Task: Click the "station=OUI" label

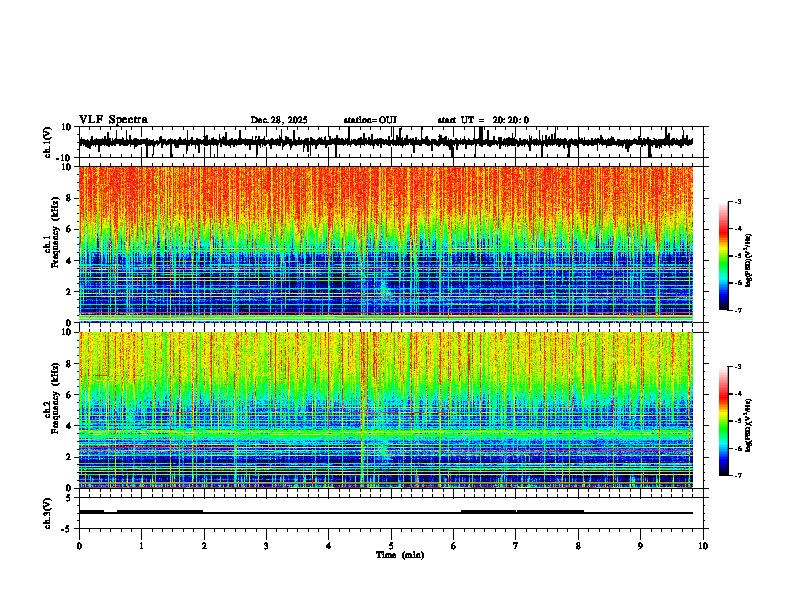Action: [370, 120]
